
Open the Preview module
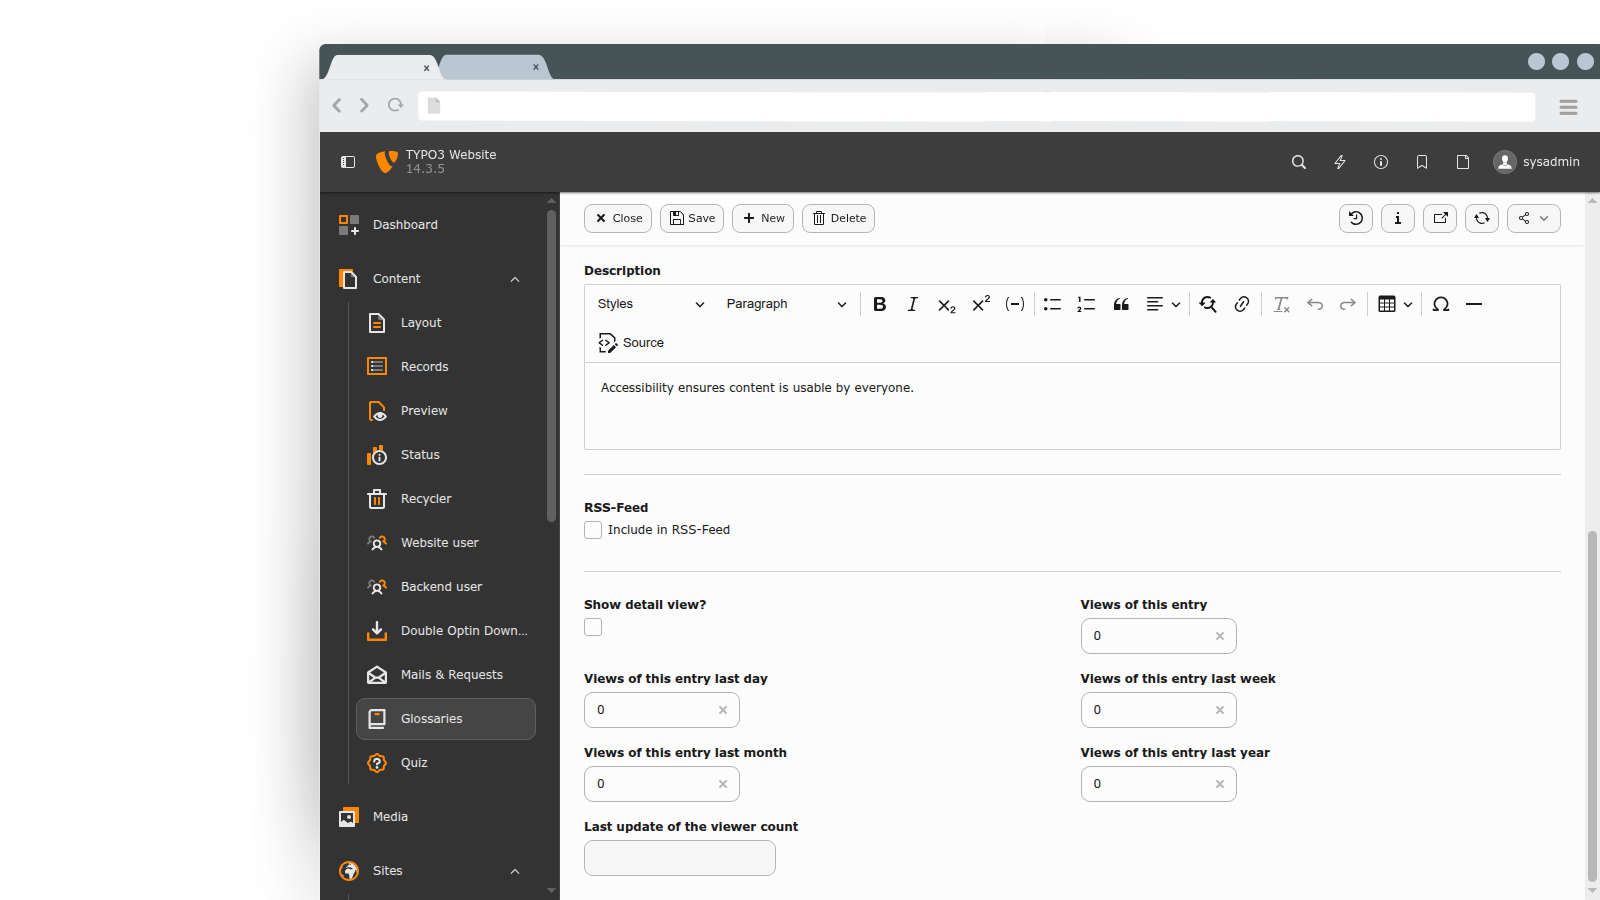(x=446, y=411)
